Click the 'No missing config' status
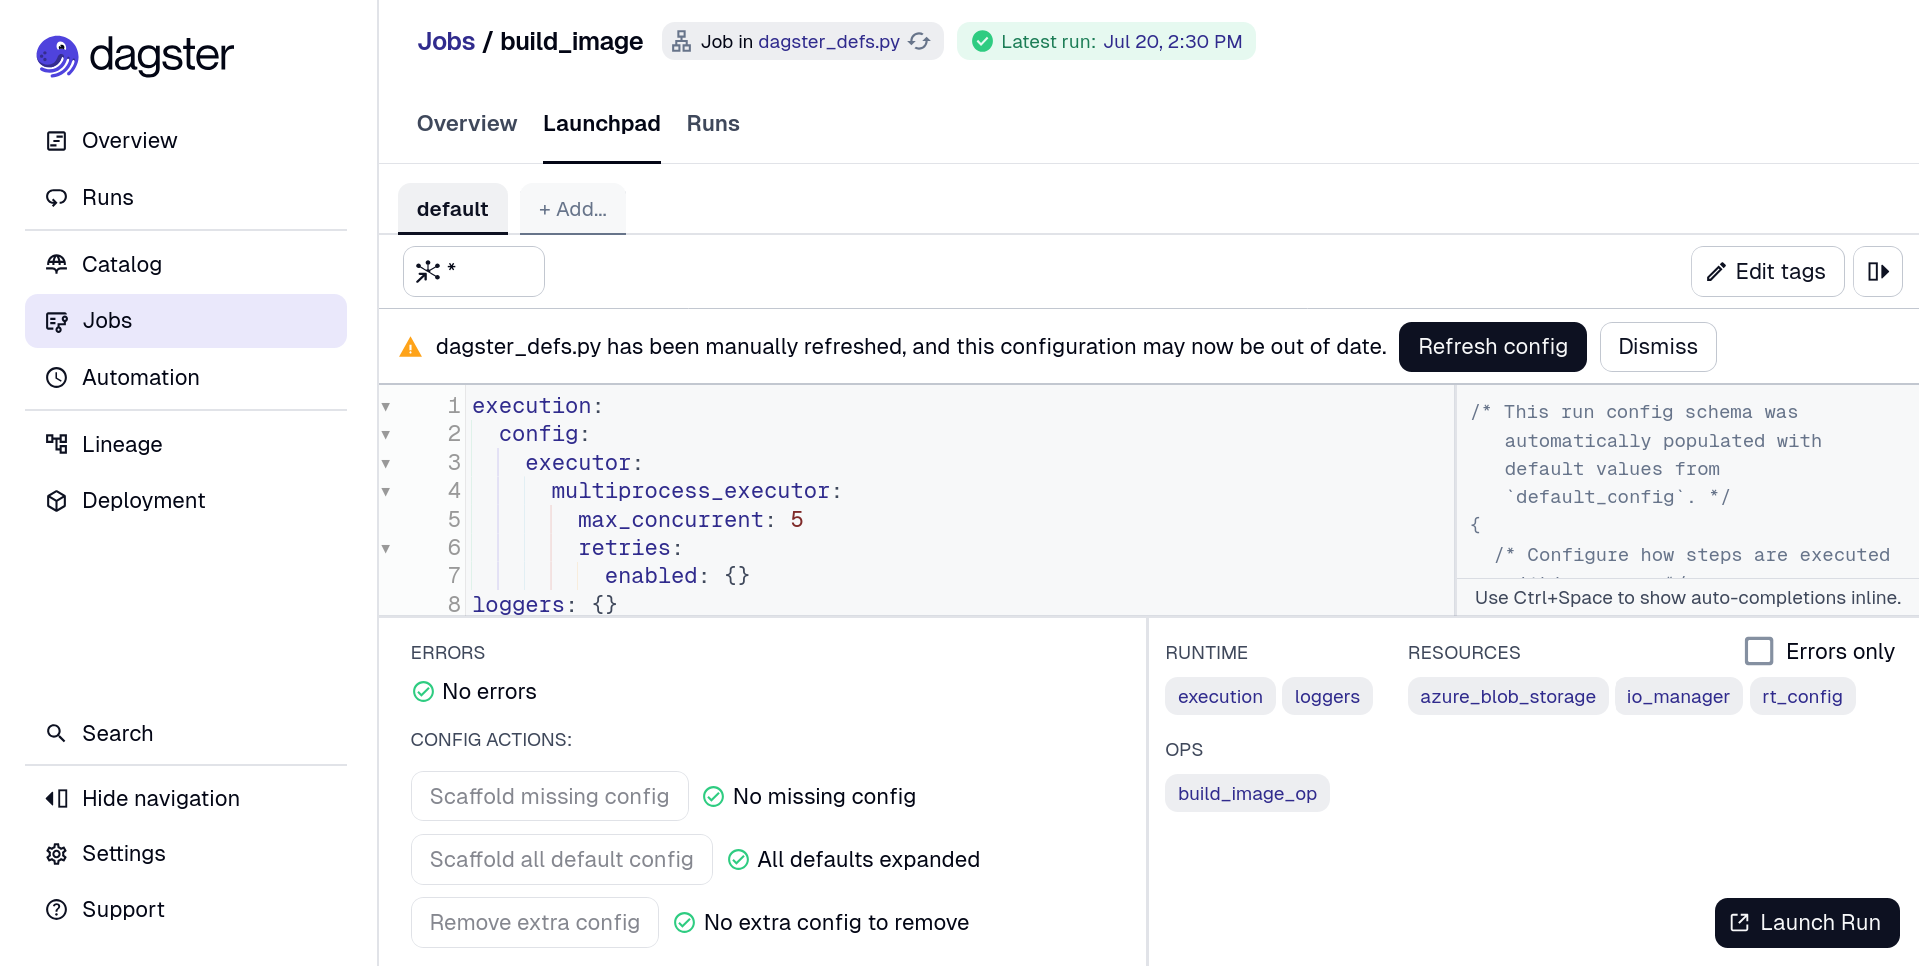1920x966 pixels. 824,796
